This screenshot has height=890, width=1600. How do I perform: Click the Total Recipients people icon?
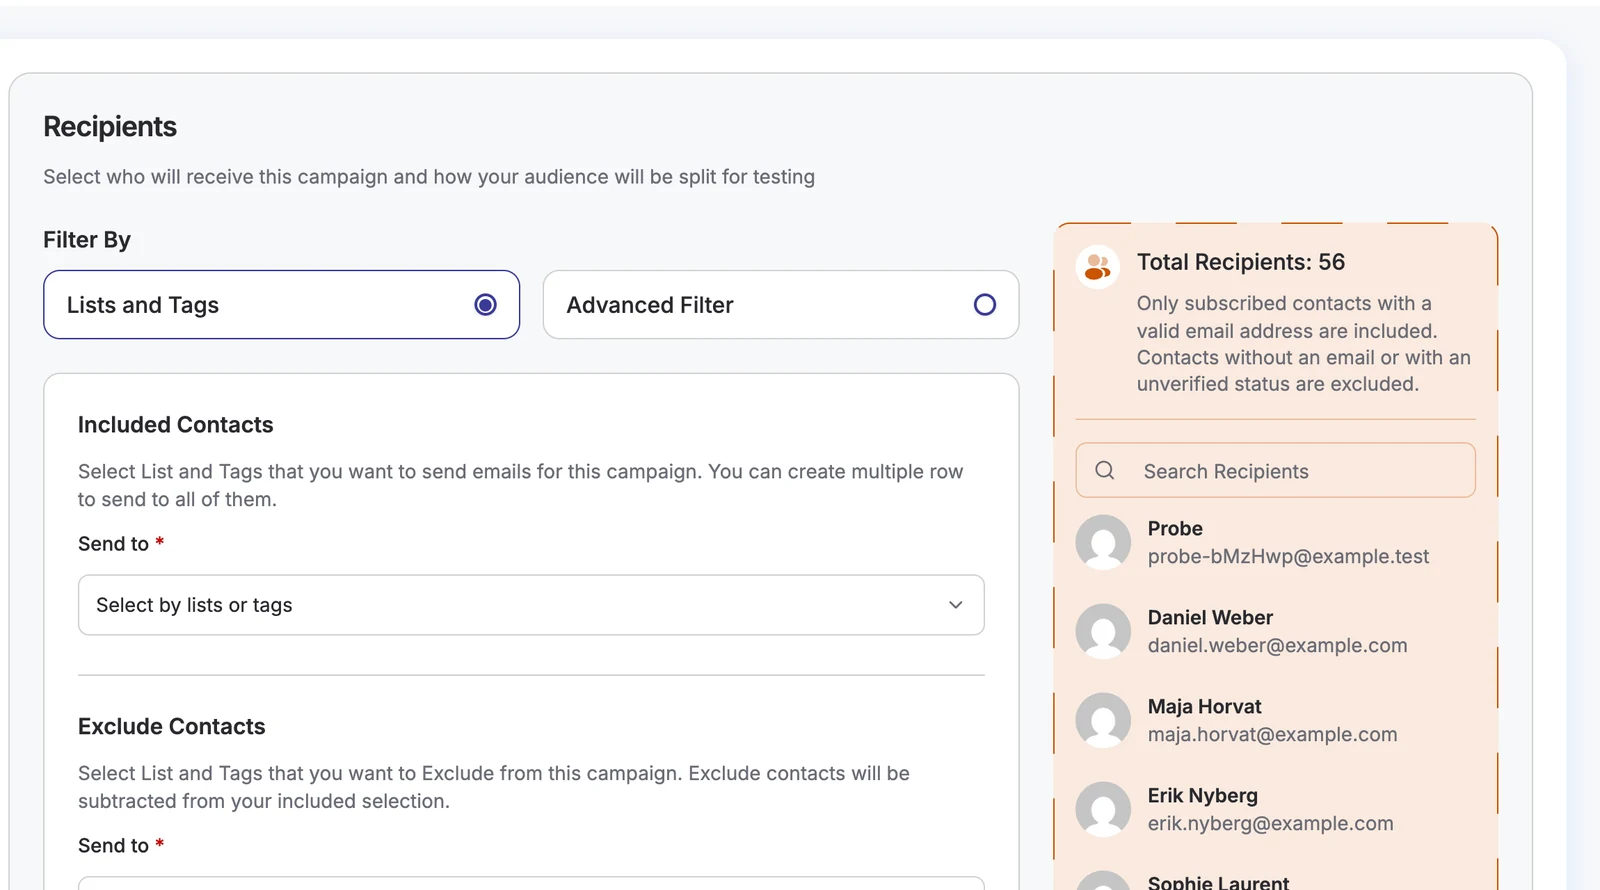tap(1097, 267)
